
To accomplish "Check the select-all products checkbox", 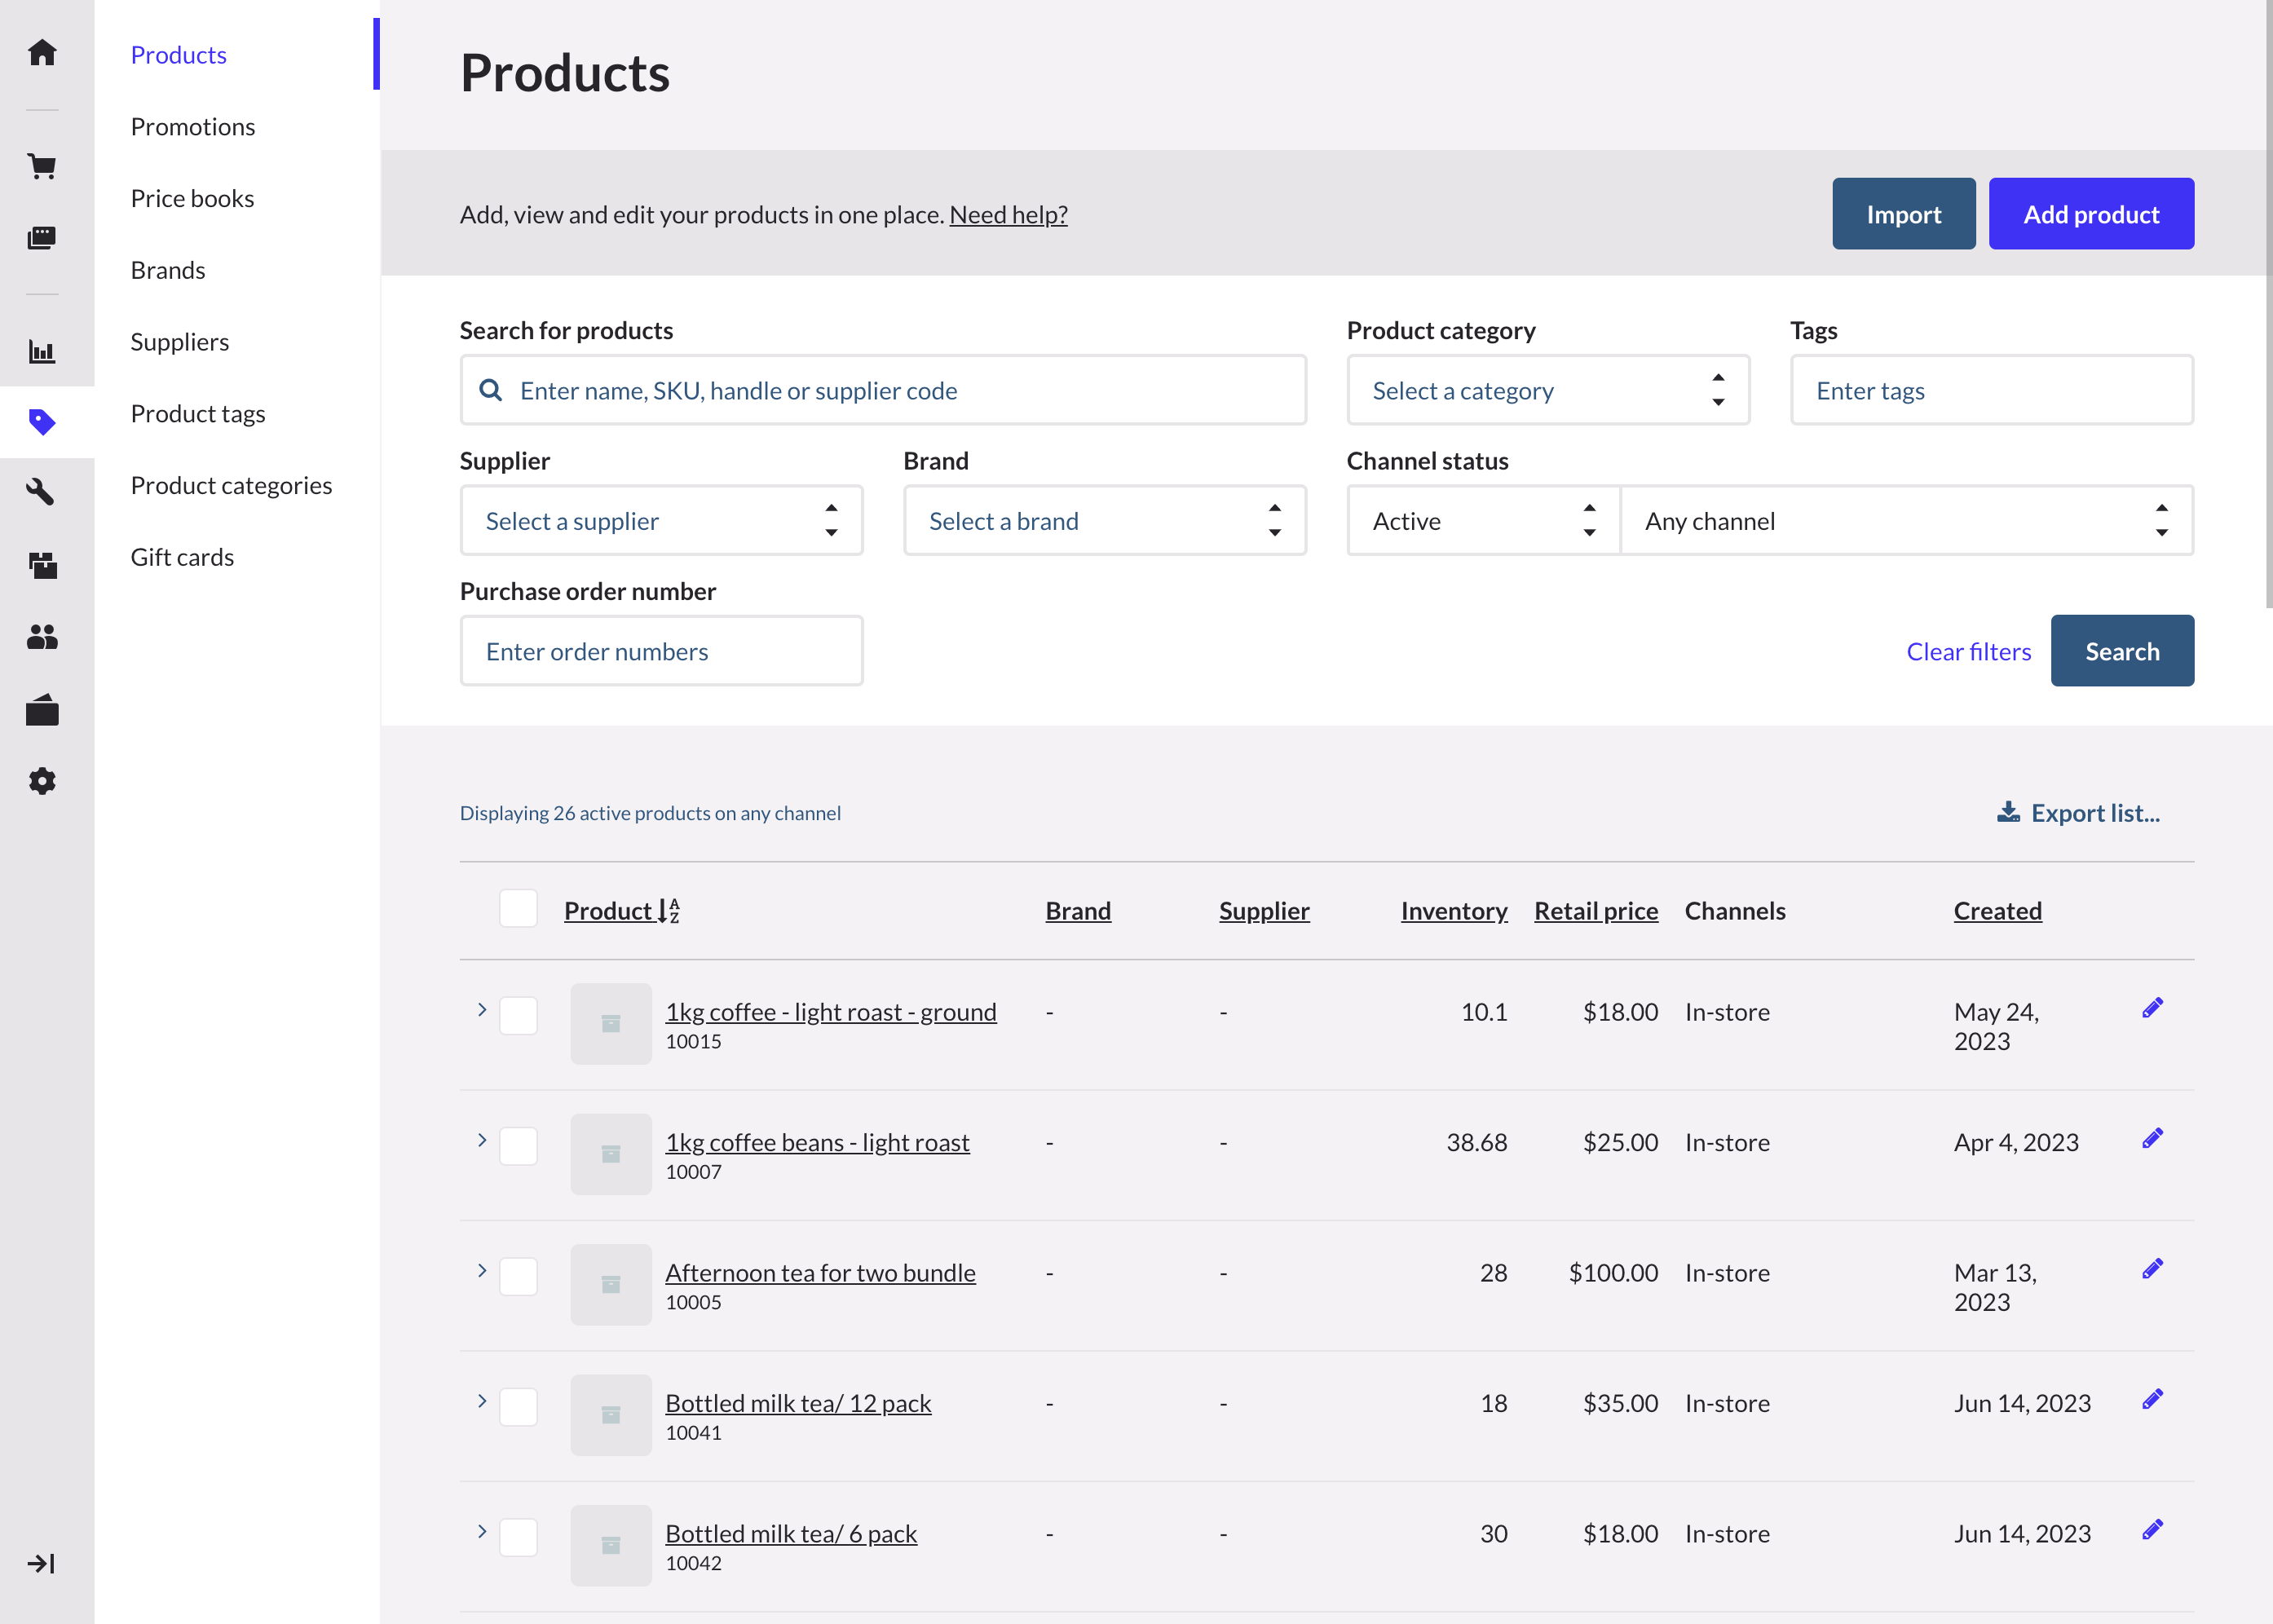I will (518, 909).
